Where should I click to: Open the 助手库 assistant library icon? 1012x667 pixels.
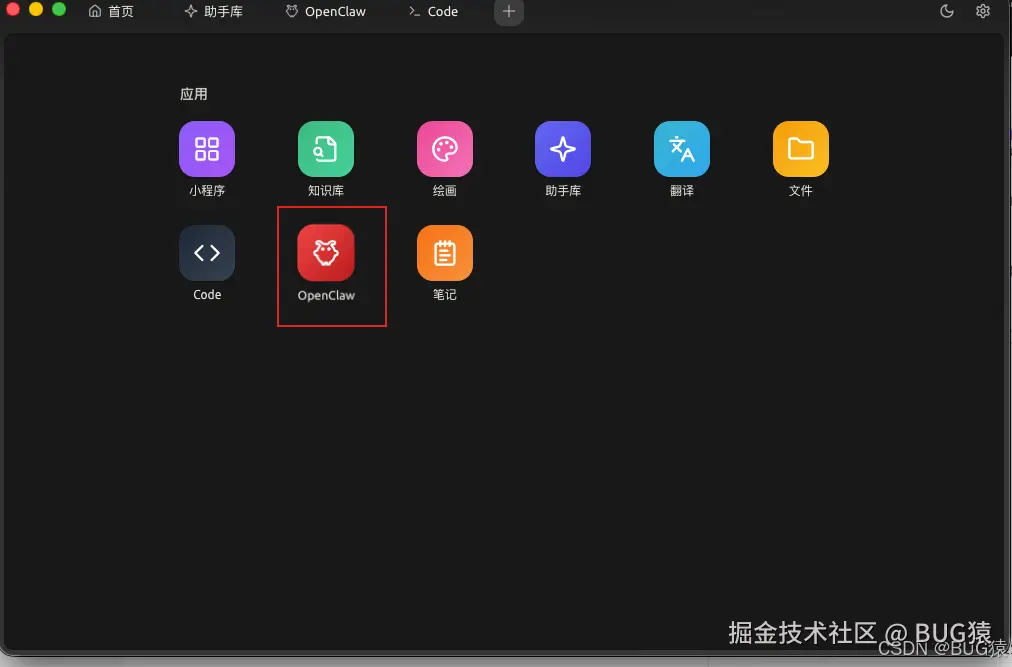[x=563, y=148]
